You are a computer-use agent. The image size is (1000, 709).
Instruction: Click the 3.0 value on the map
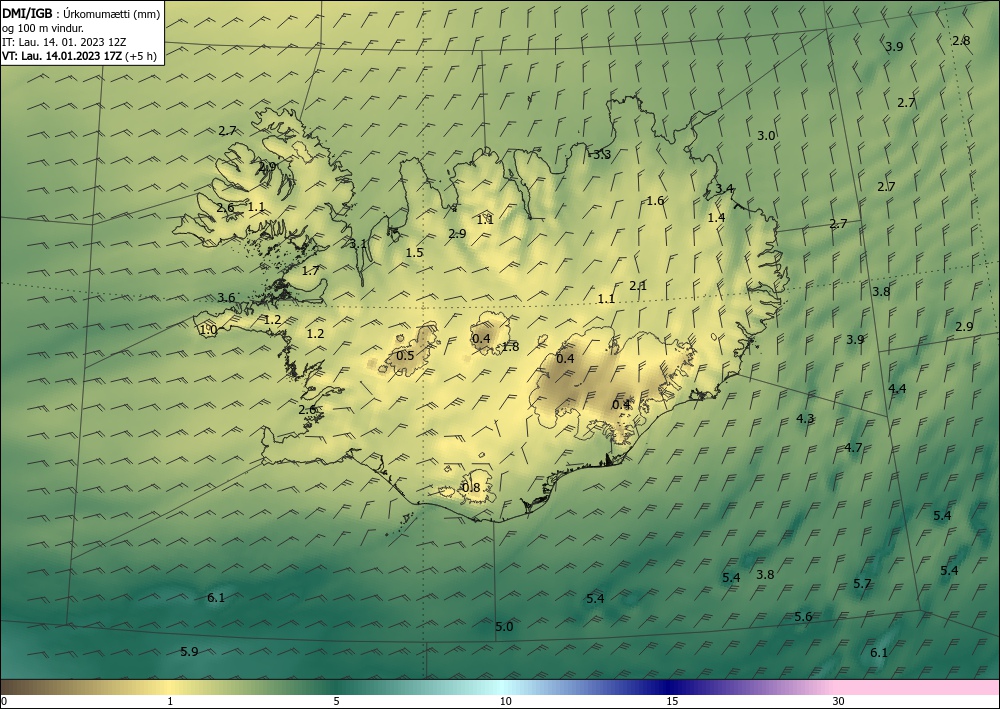coord(766,136)
